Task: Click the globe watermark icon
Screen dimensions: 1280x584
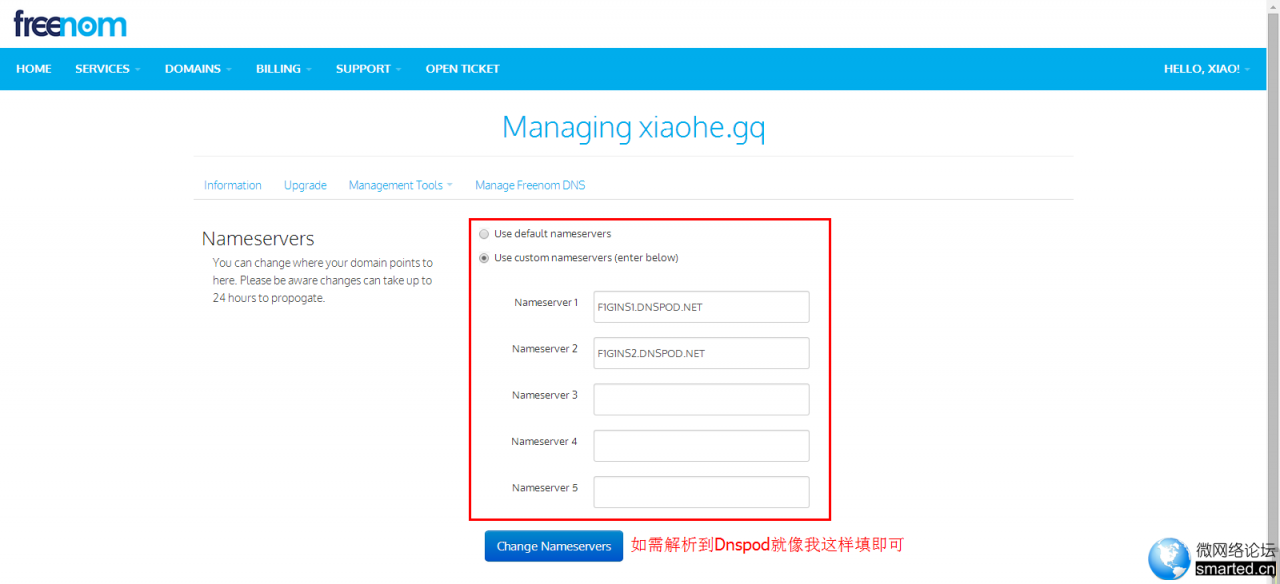Action: click(1169, 558)
